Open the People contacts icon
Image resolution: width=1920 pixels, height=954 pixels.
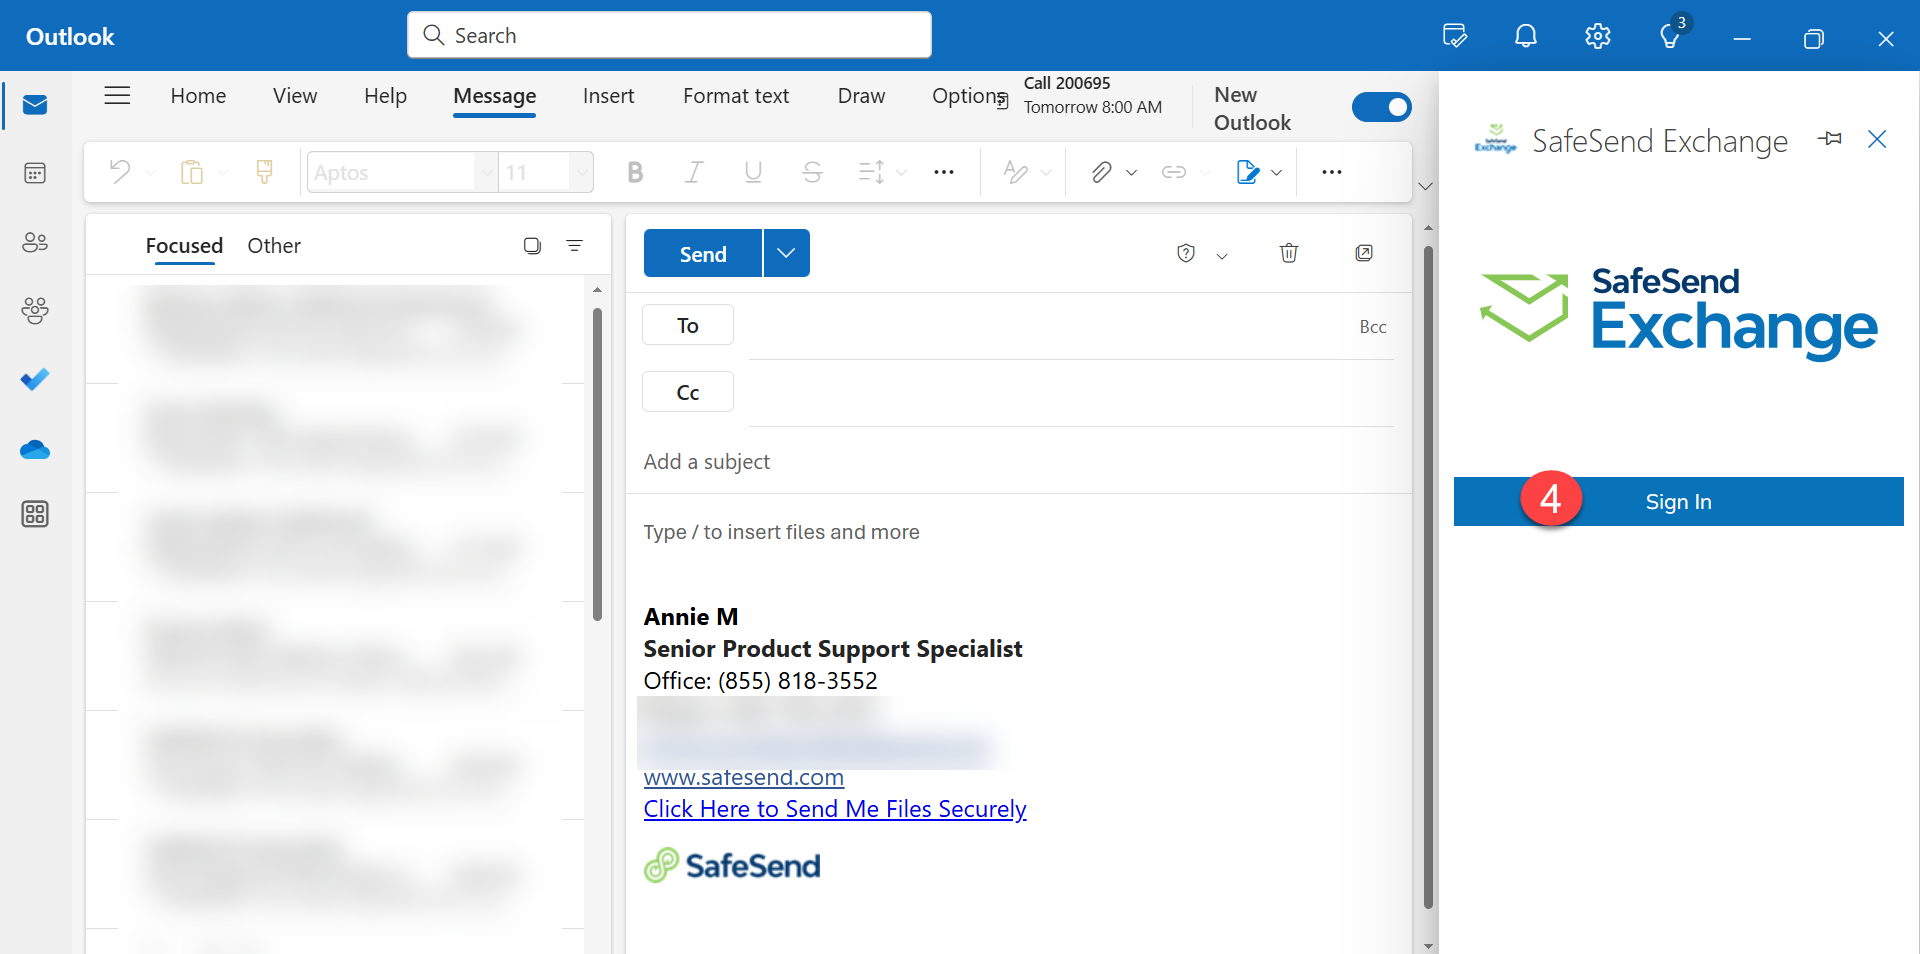[35, 242]
